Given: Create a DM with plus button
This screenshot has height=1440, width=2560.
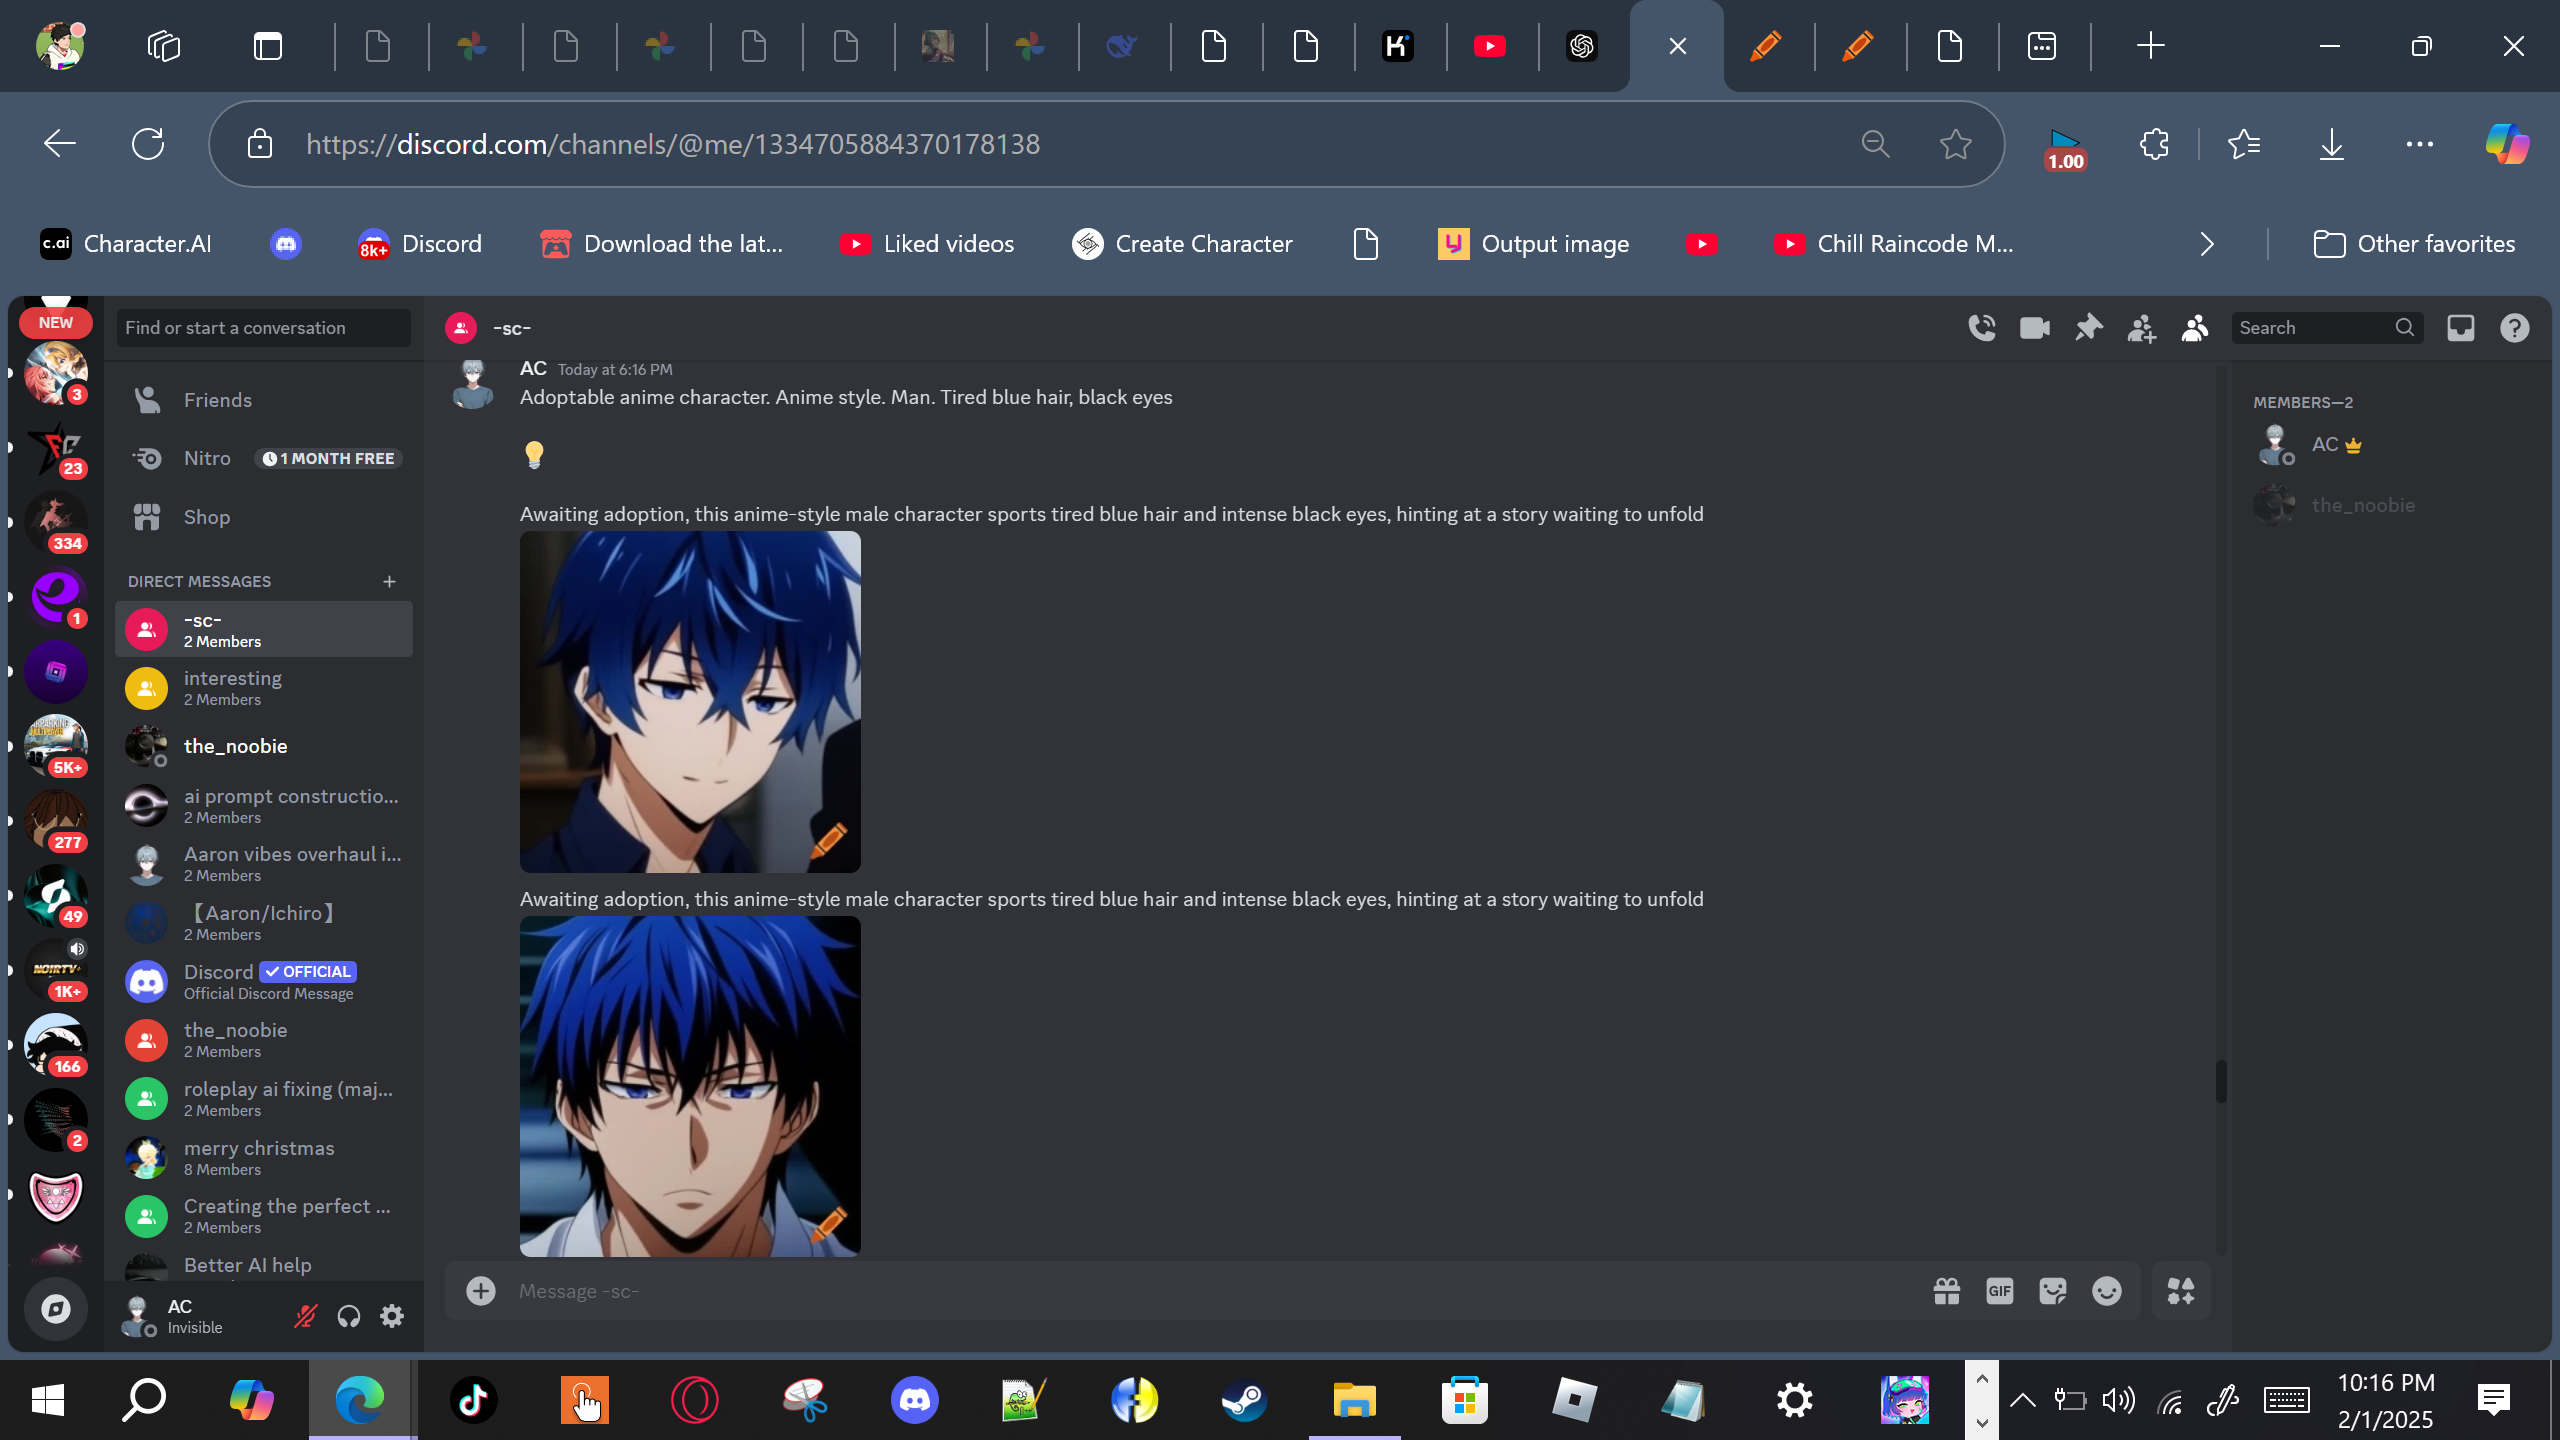Looking at the screenshot, I should pyautogui.click(x=389, y=581).
